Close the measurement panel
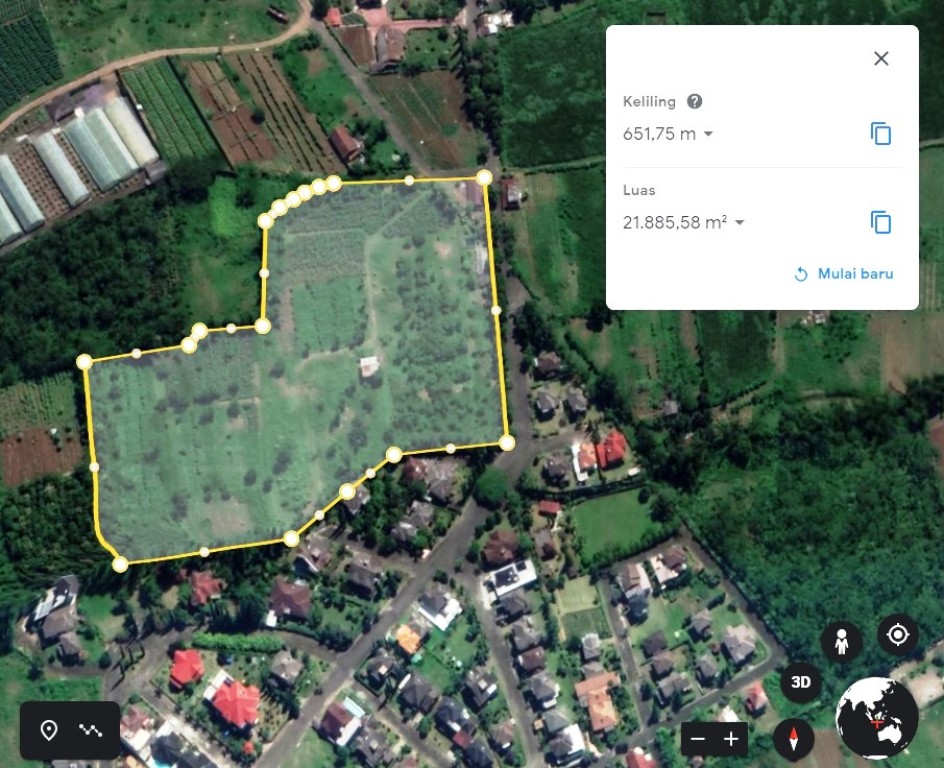 click(881, 58)
